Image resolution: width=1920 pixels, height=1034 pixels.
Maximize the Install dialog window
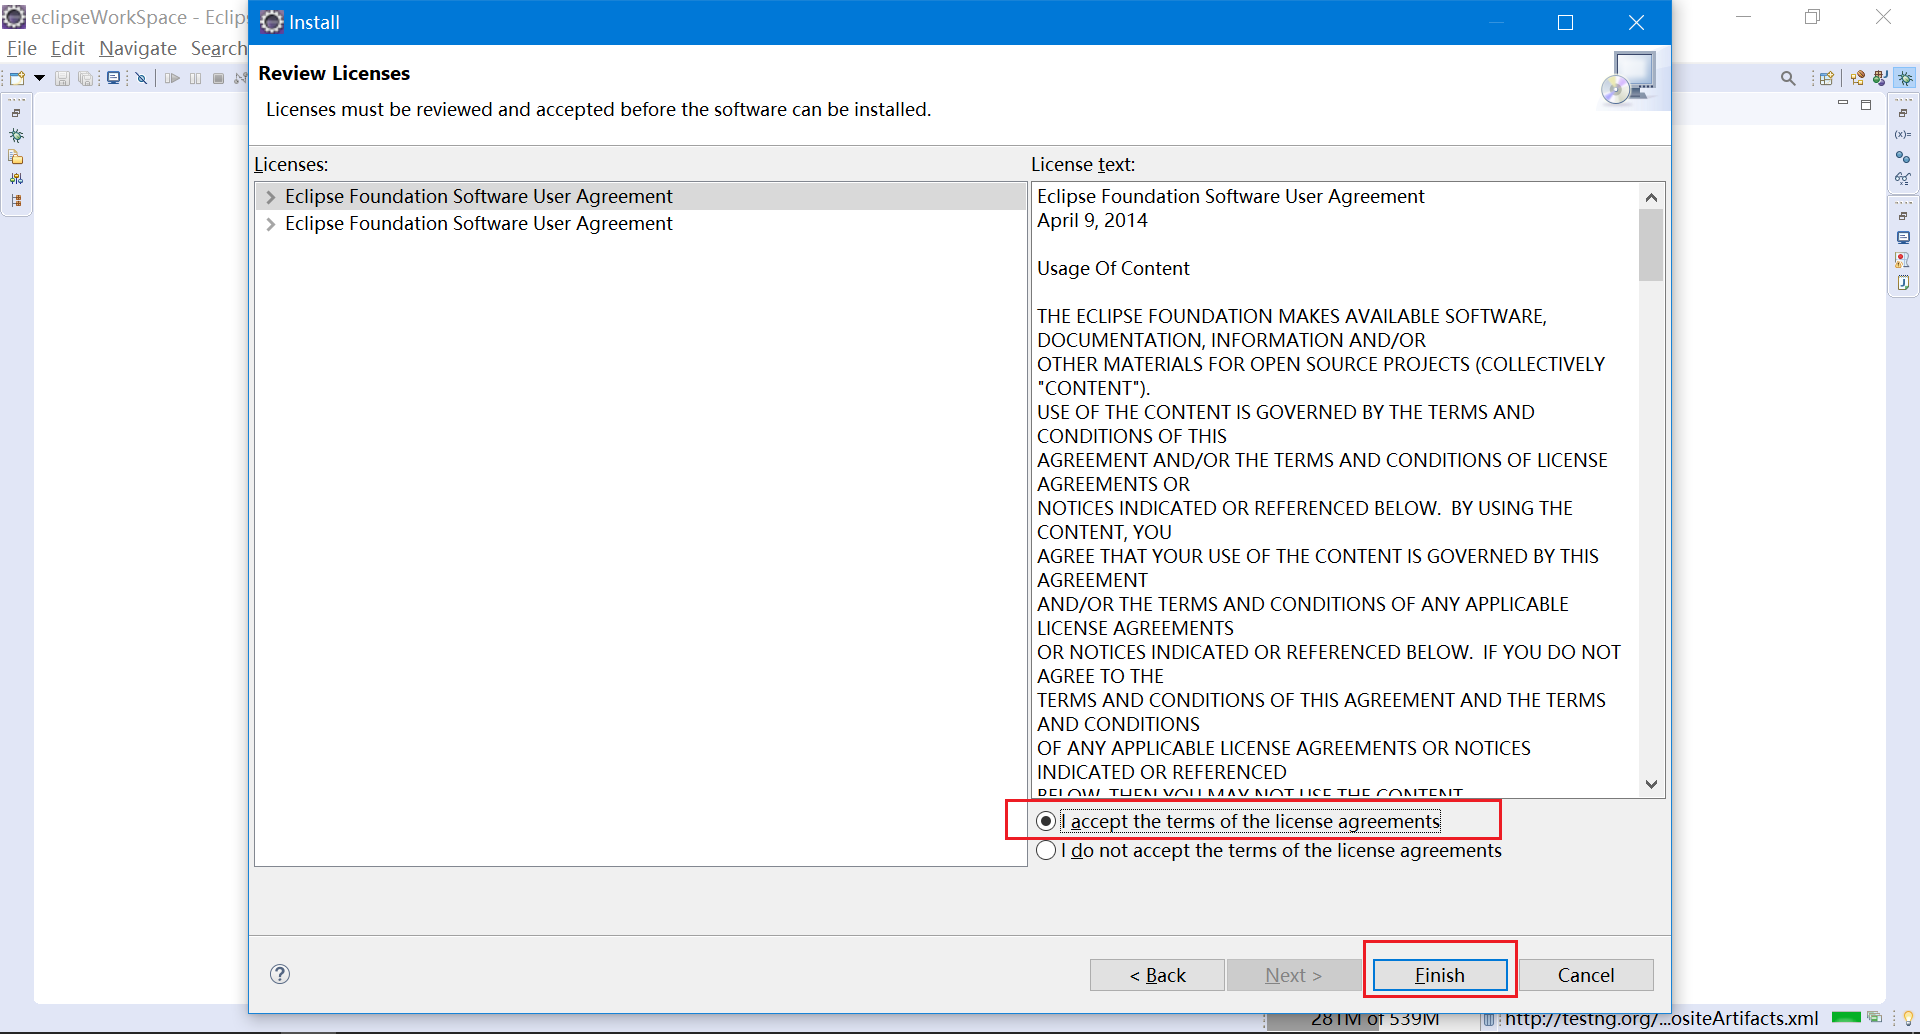[1566, 22]
